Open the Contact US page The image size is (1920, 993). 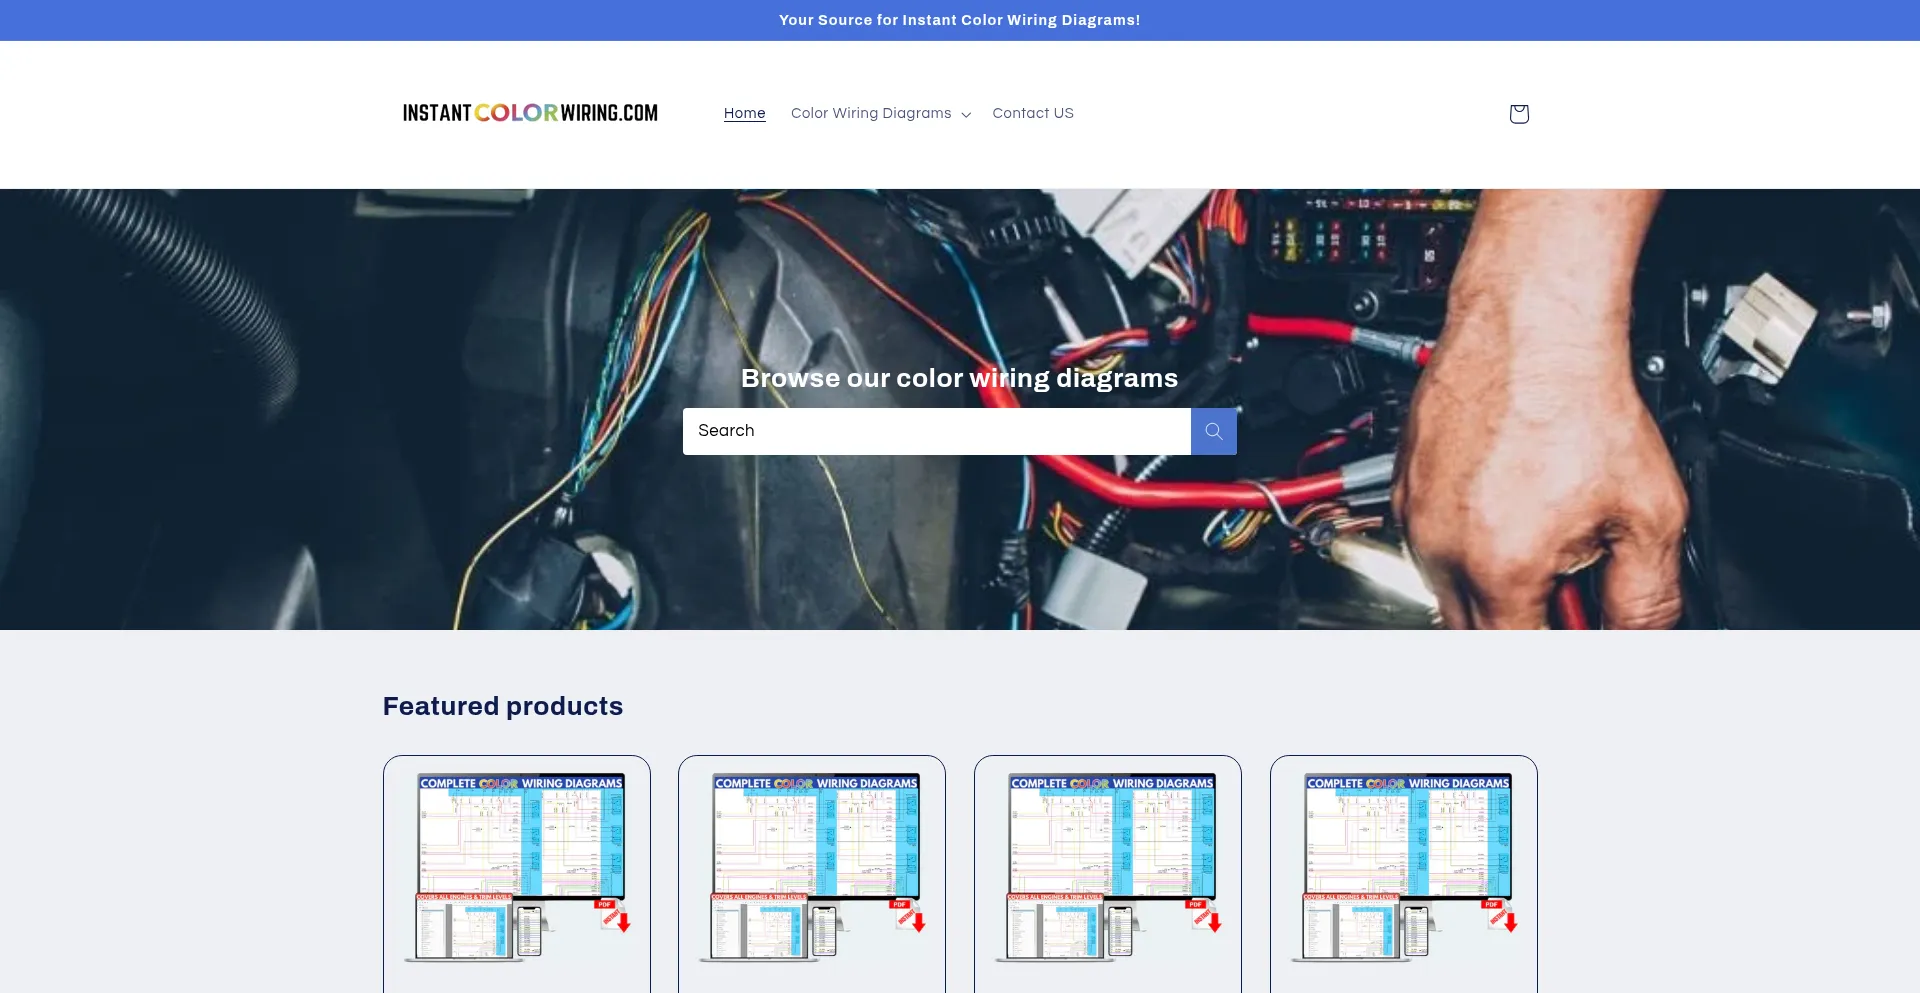1032,113
